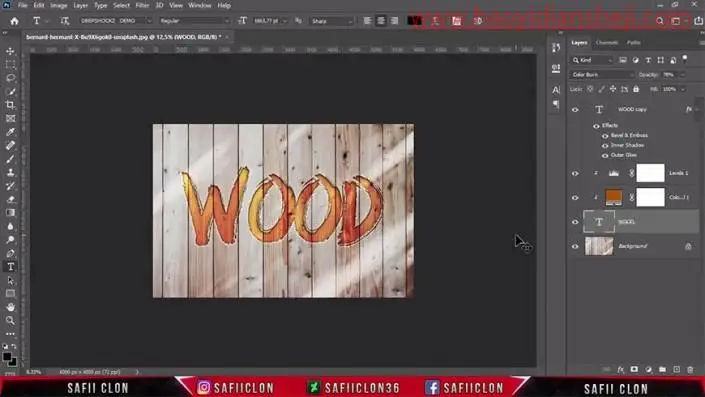This screenshot has width=705, height=397.
Task: Open the Color Burn blend mode dropdown
Action: [x=602, y=75]
